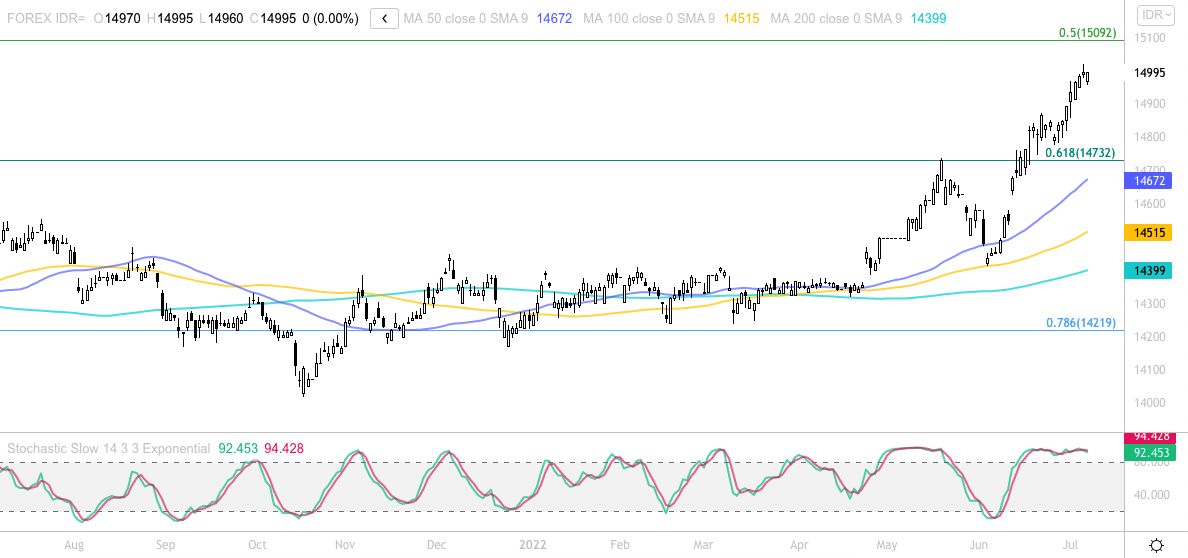
Task: Click the 0.786(14219) Fibonacci level label
Action: click(1081, 323)
